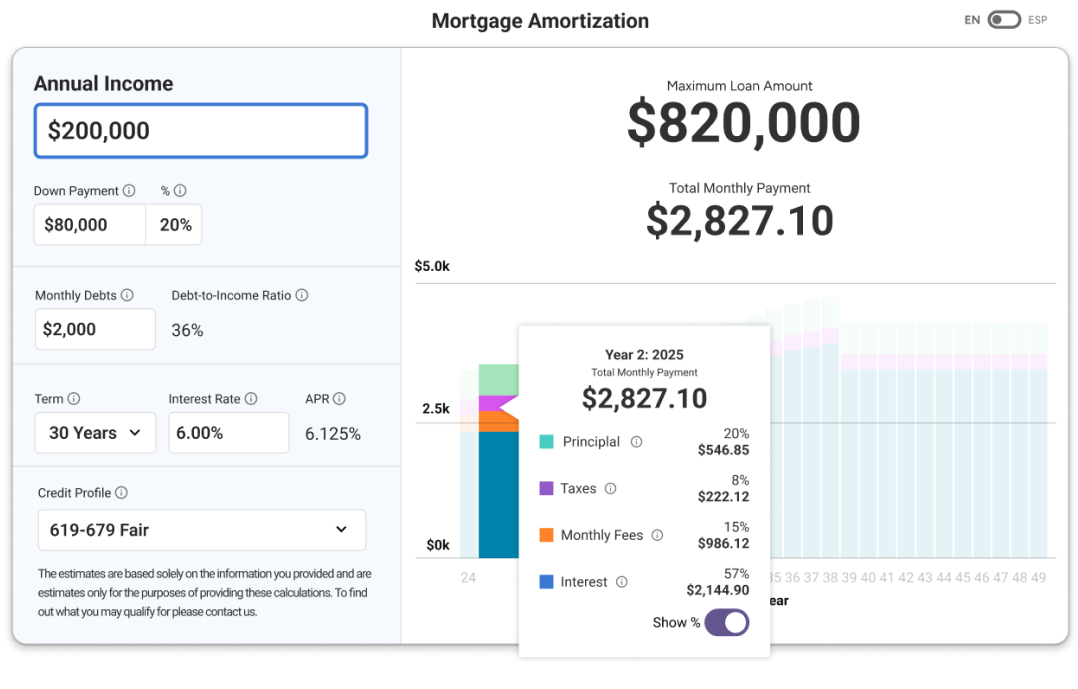Switch language with the EN/ESP toggle

[x=1003, y=20]
